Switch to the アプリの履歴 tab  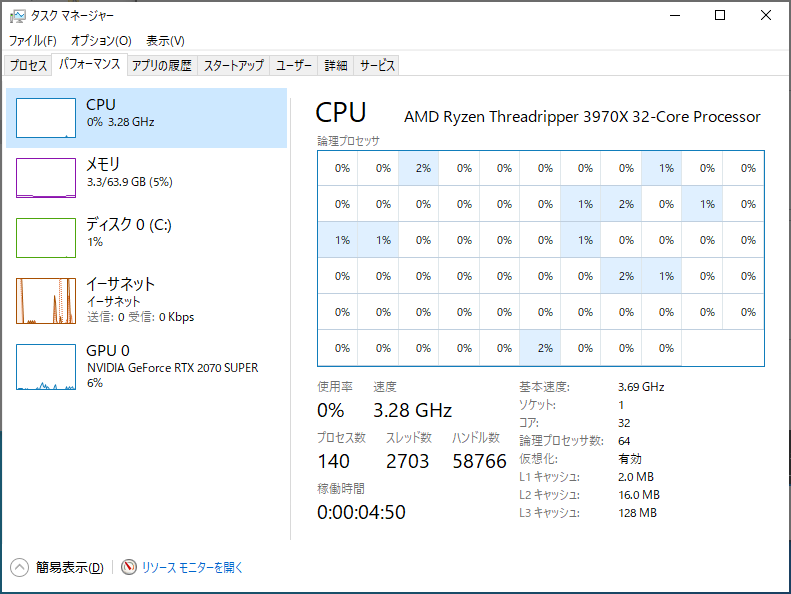tap(161, 66)
